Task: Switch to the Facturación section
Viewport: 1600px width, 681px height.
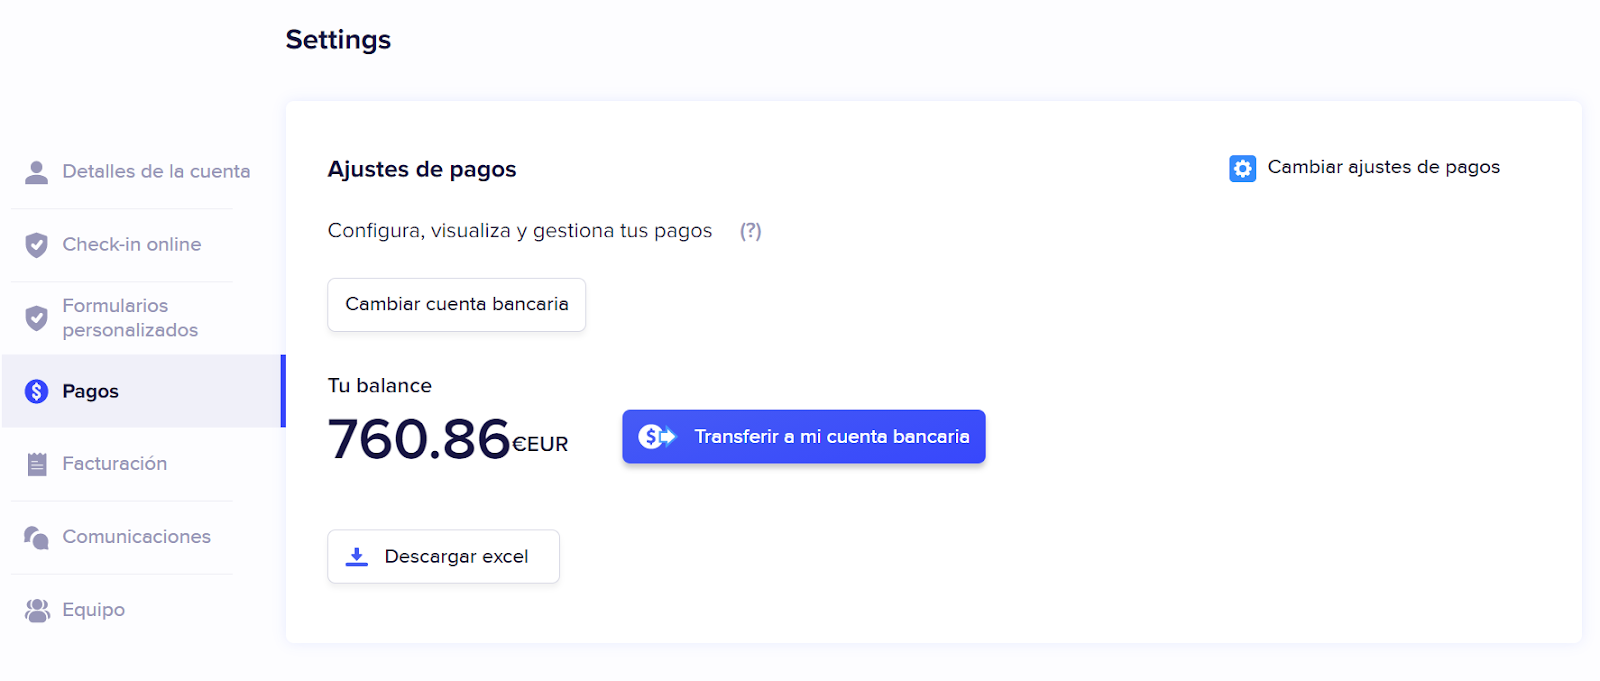Action: coord(115,464)
